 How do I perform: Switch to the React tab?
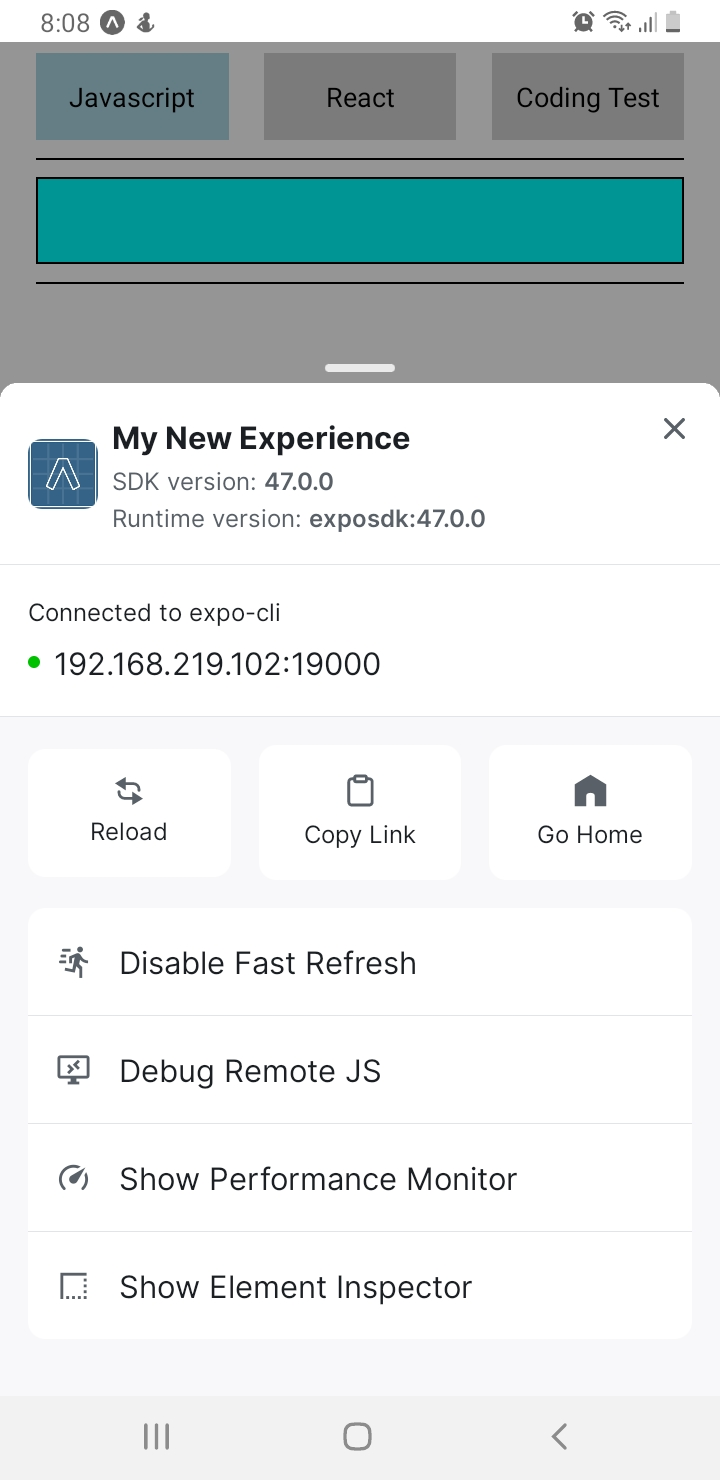[360, 97]
